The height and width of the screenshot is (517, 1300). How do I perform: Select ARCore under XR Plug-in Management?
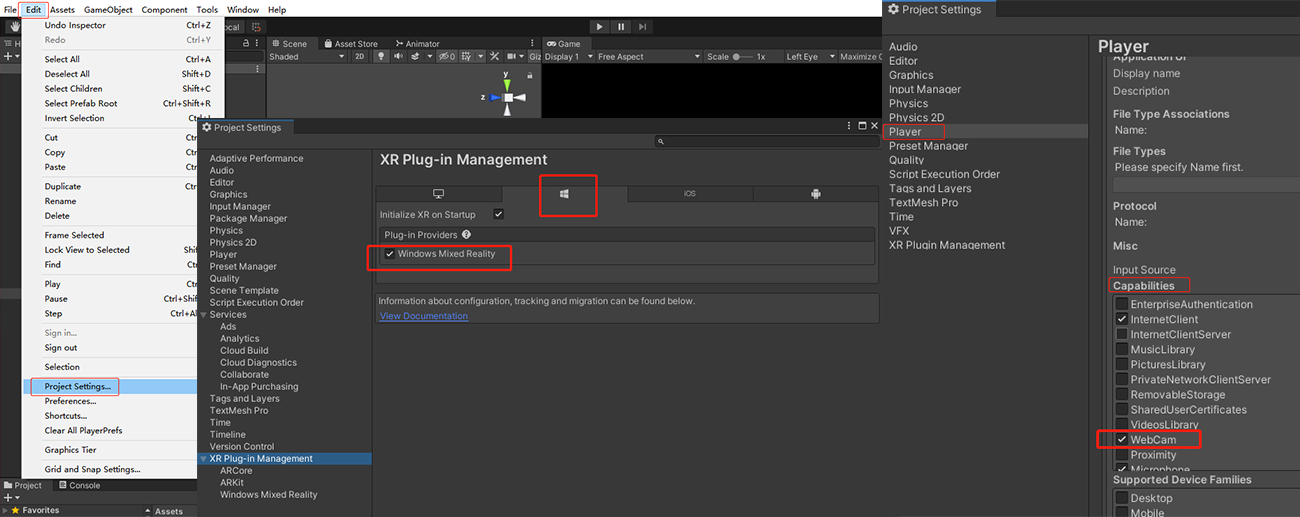236,471
